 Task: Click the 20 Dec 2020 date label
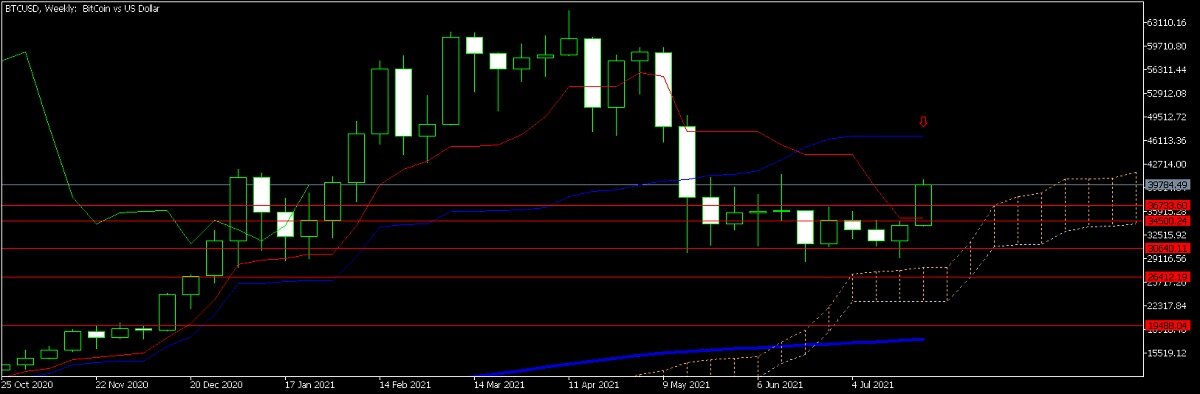pos(216,383)
